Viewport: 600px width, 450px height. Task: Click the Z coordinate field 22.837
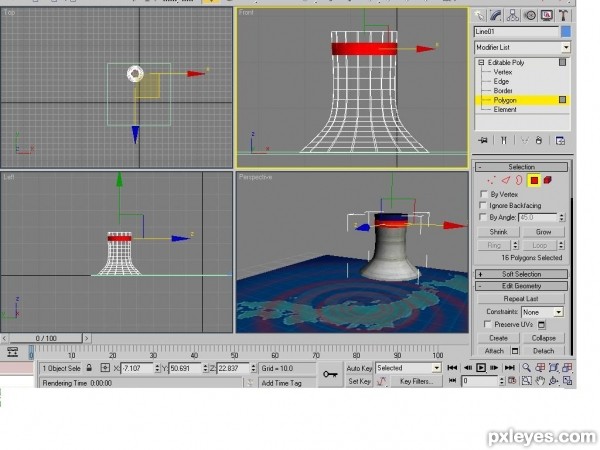coord(233,368)
